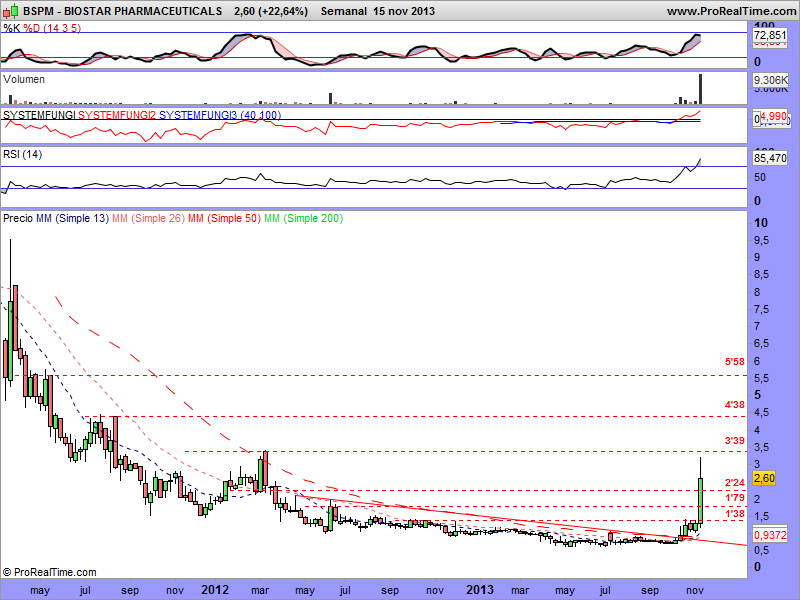Click the 5,5 label on the price axis
This screenshot has height=600, width=800.
761,378
